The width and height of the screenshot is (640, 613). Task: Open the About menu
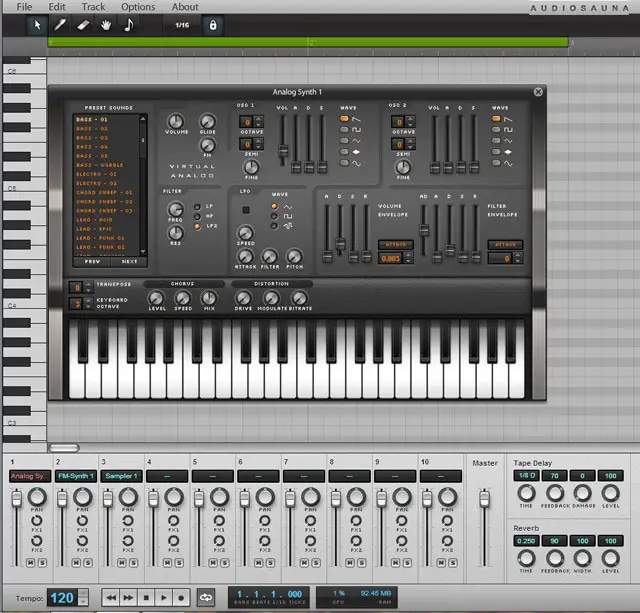click(x=185, y=7)
